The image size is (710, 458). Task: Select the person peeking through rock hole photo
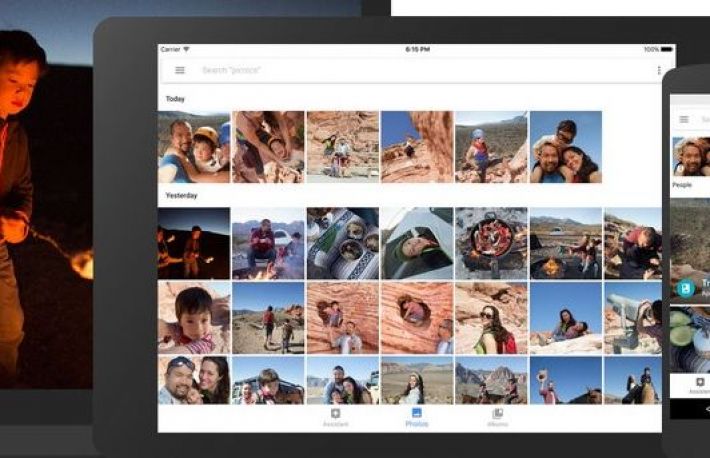coord(416,317)
